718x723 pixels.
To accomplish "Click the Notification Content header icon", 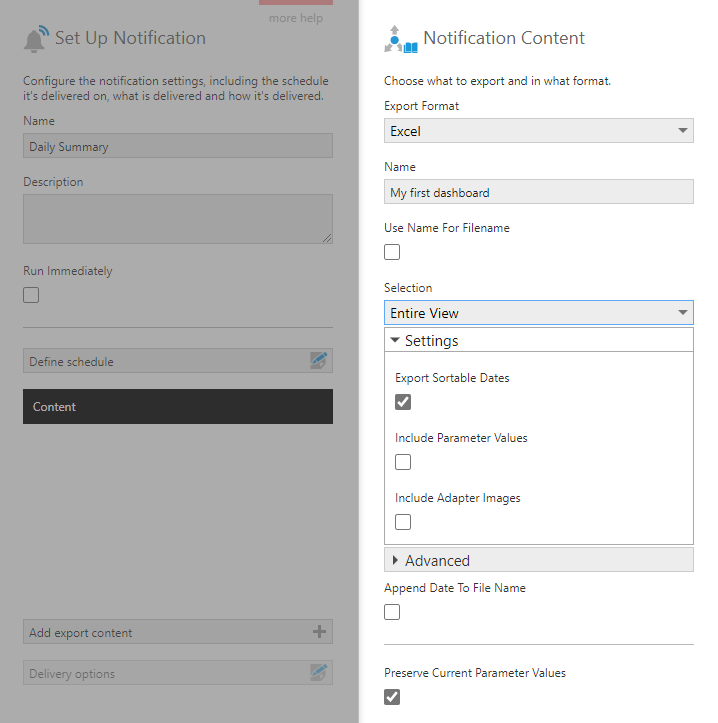I will 401,39.
